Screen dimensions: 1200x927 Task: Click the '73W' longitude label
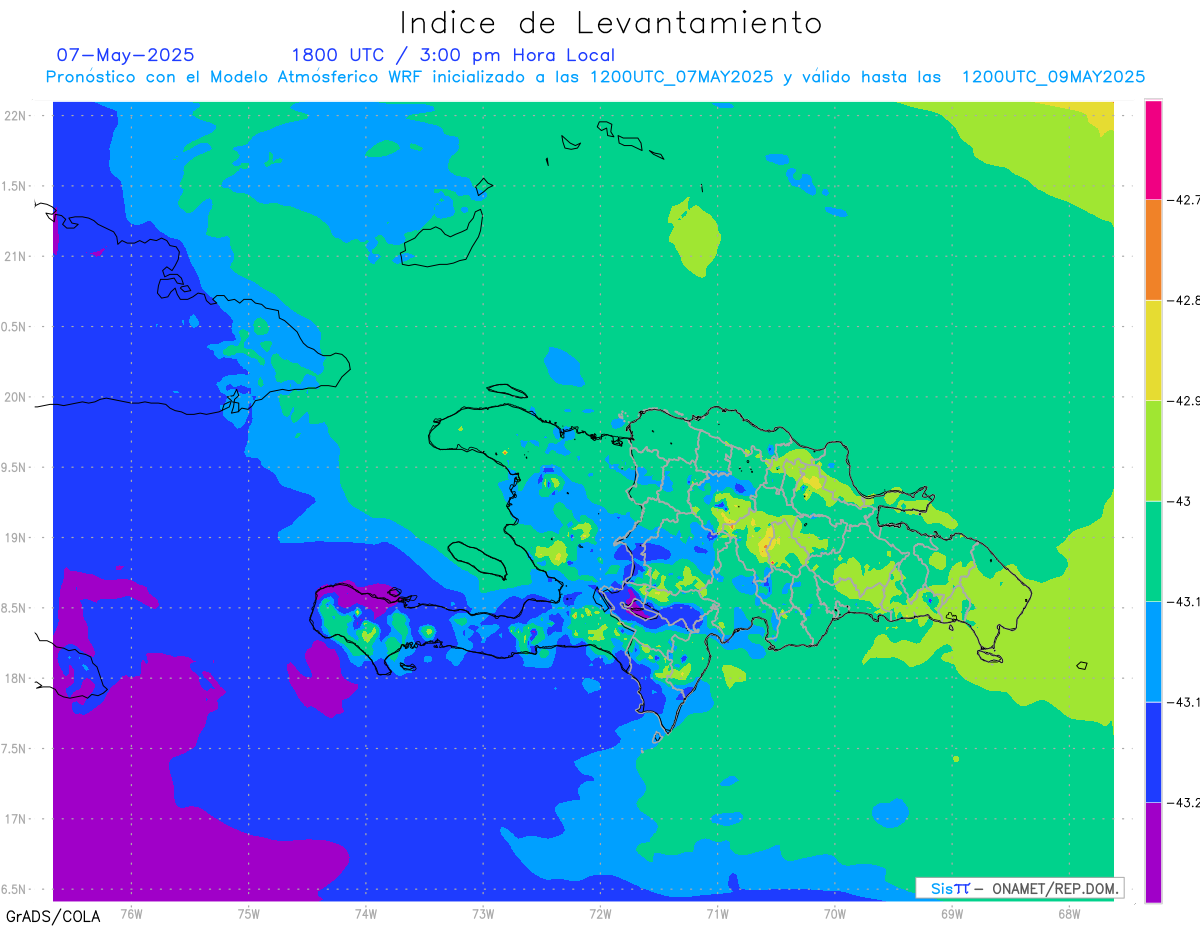pyautogui.click(x=482, y=913)
